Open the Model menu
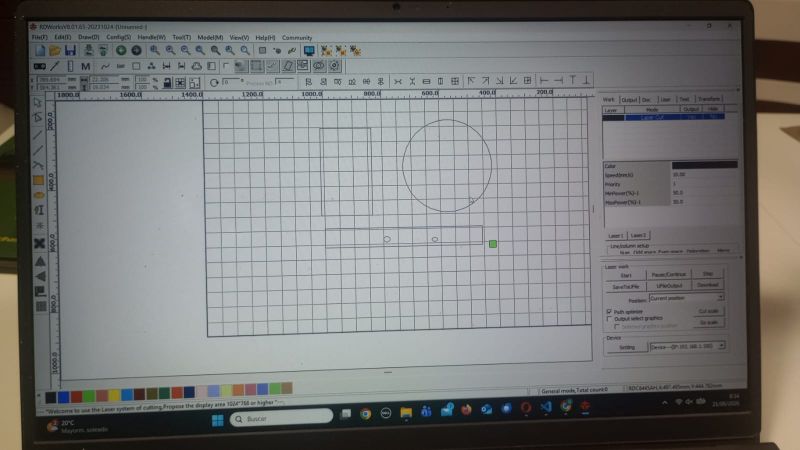This screenshot has height=450, width=800. (x=210, y=37)
